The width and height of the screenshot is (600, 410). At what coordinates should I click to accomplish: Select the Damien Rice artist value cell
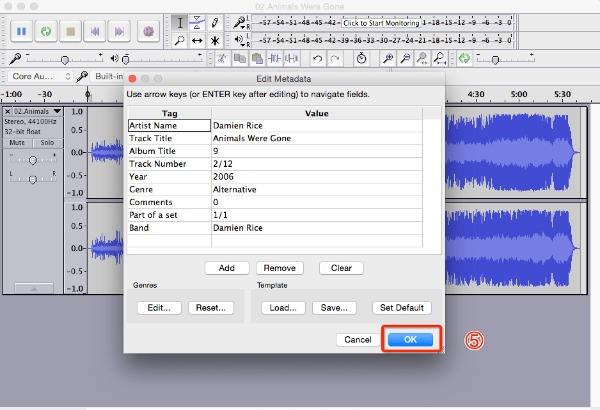click(x=317, y=126)
